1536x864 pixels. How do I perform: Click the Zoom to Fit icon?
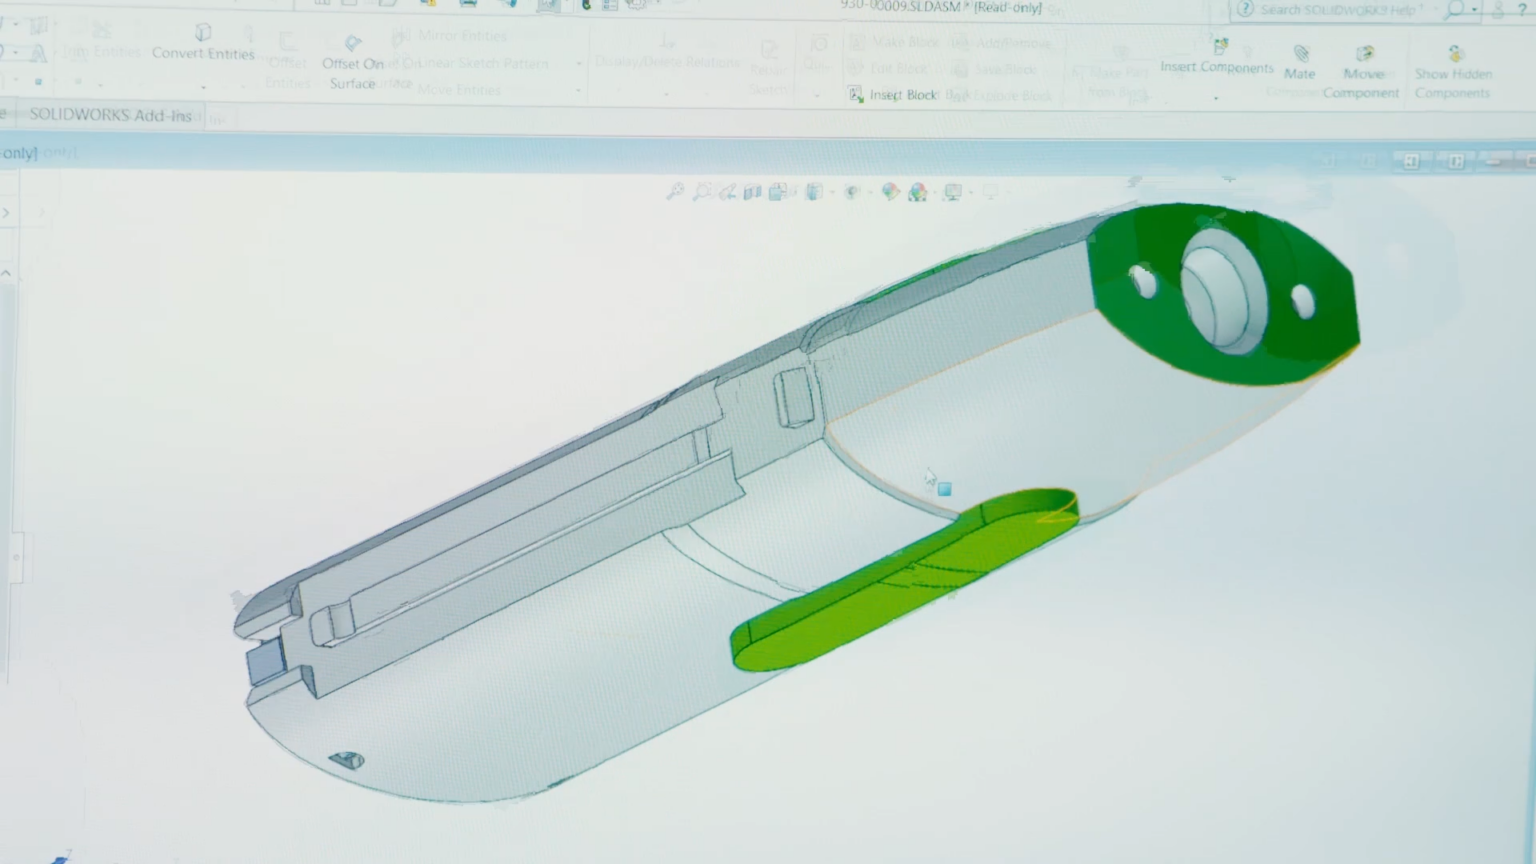tap(676, 191)
